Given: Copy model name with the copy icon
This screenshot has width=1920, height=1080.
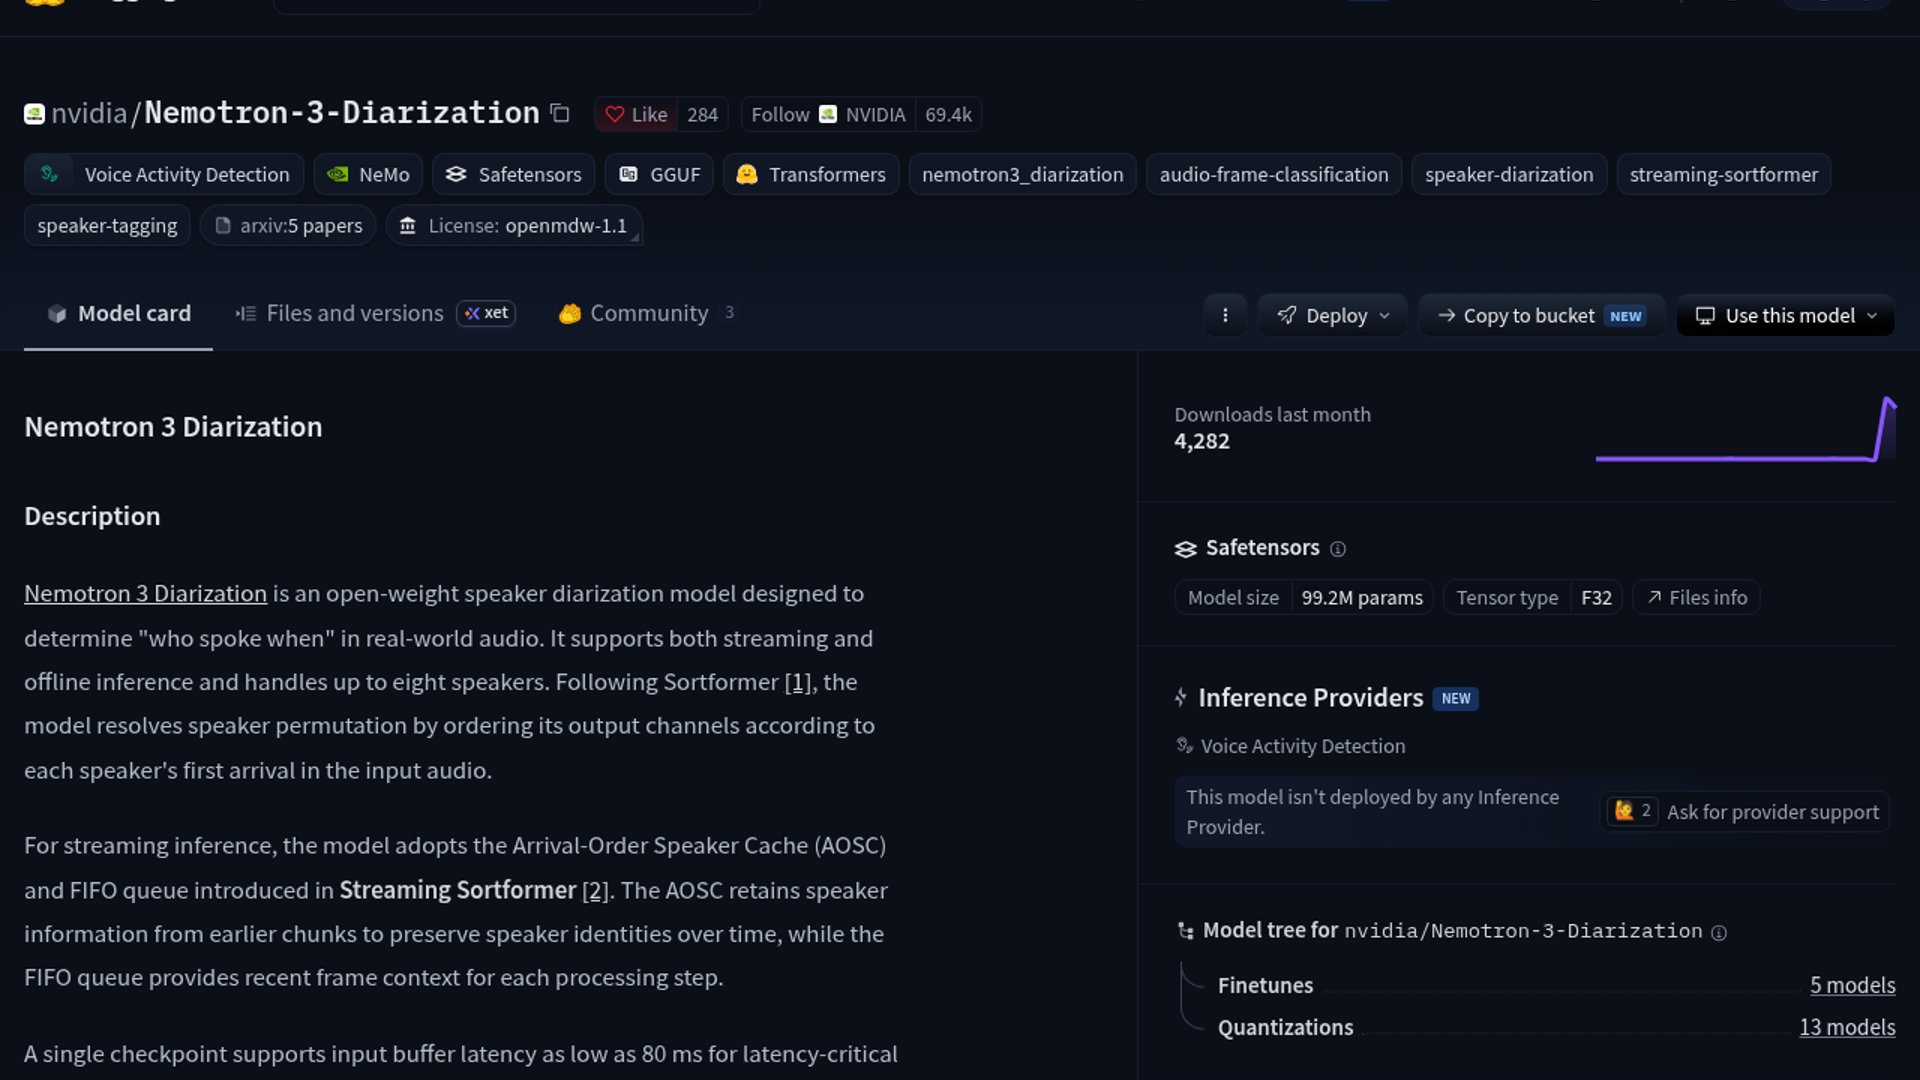Looking at the screenshot, I should 560,114.
